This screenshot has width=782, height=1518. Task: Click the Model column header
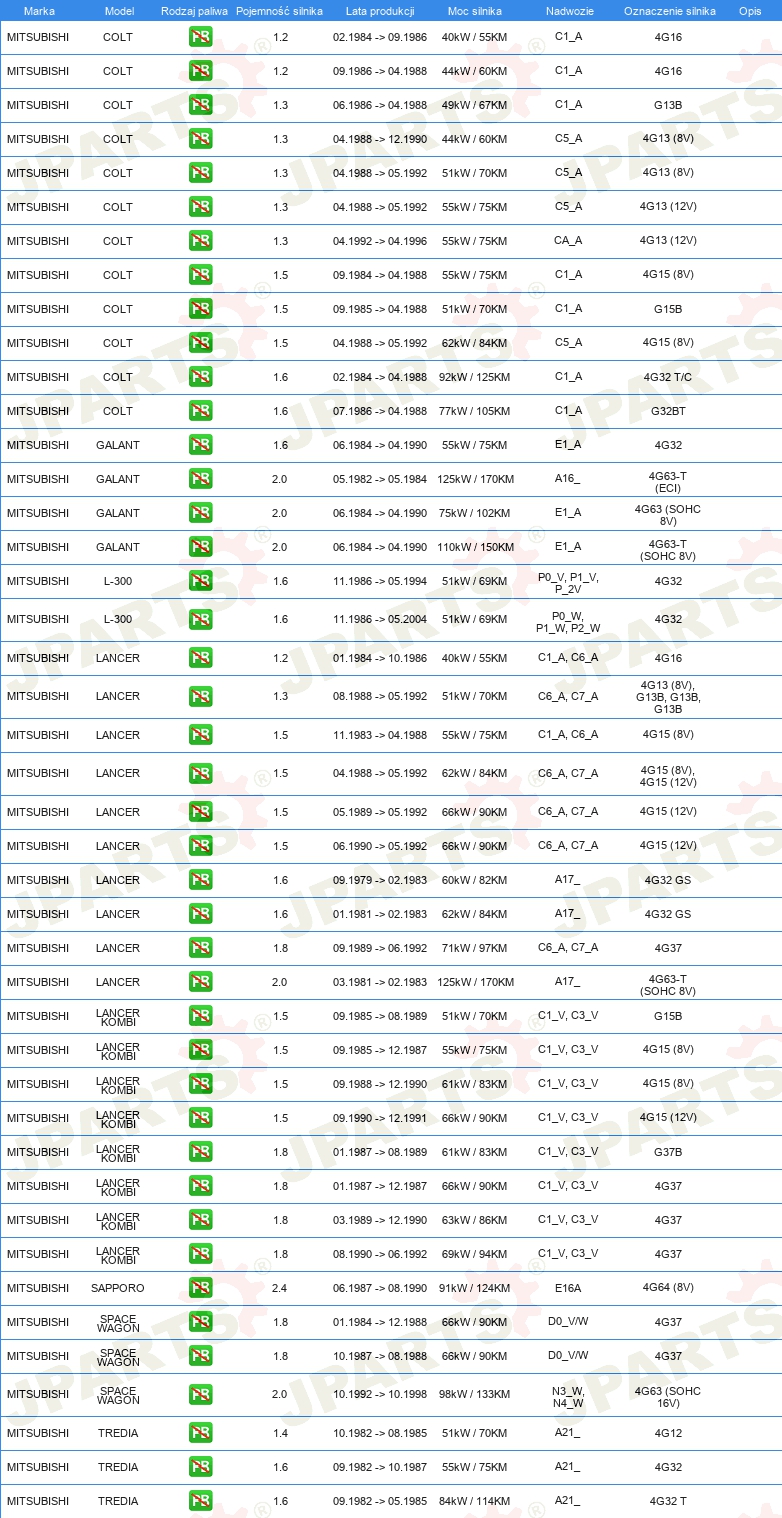coord(120,11)
